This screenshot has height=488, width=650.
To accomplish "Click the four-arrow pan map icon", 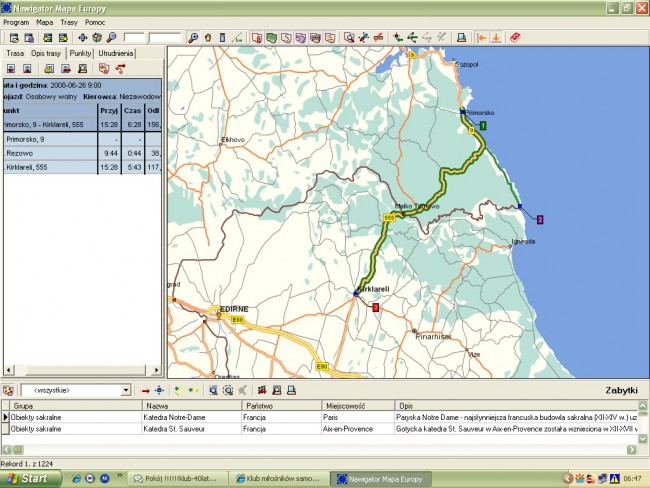I will coord(83,37).
